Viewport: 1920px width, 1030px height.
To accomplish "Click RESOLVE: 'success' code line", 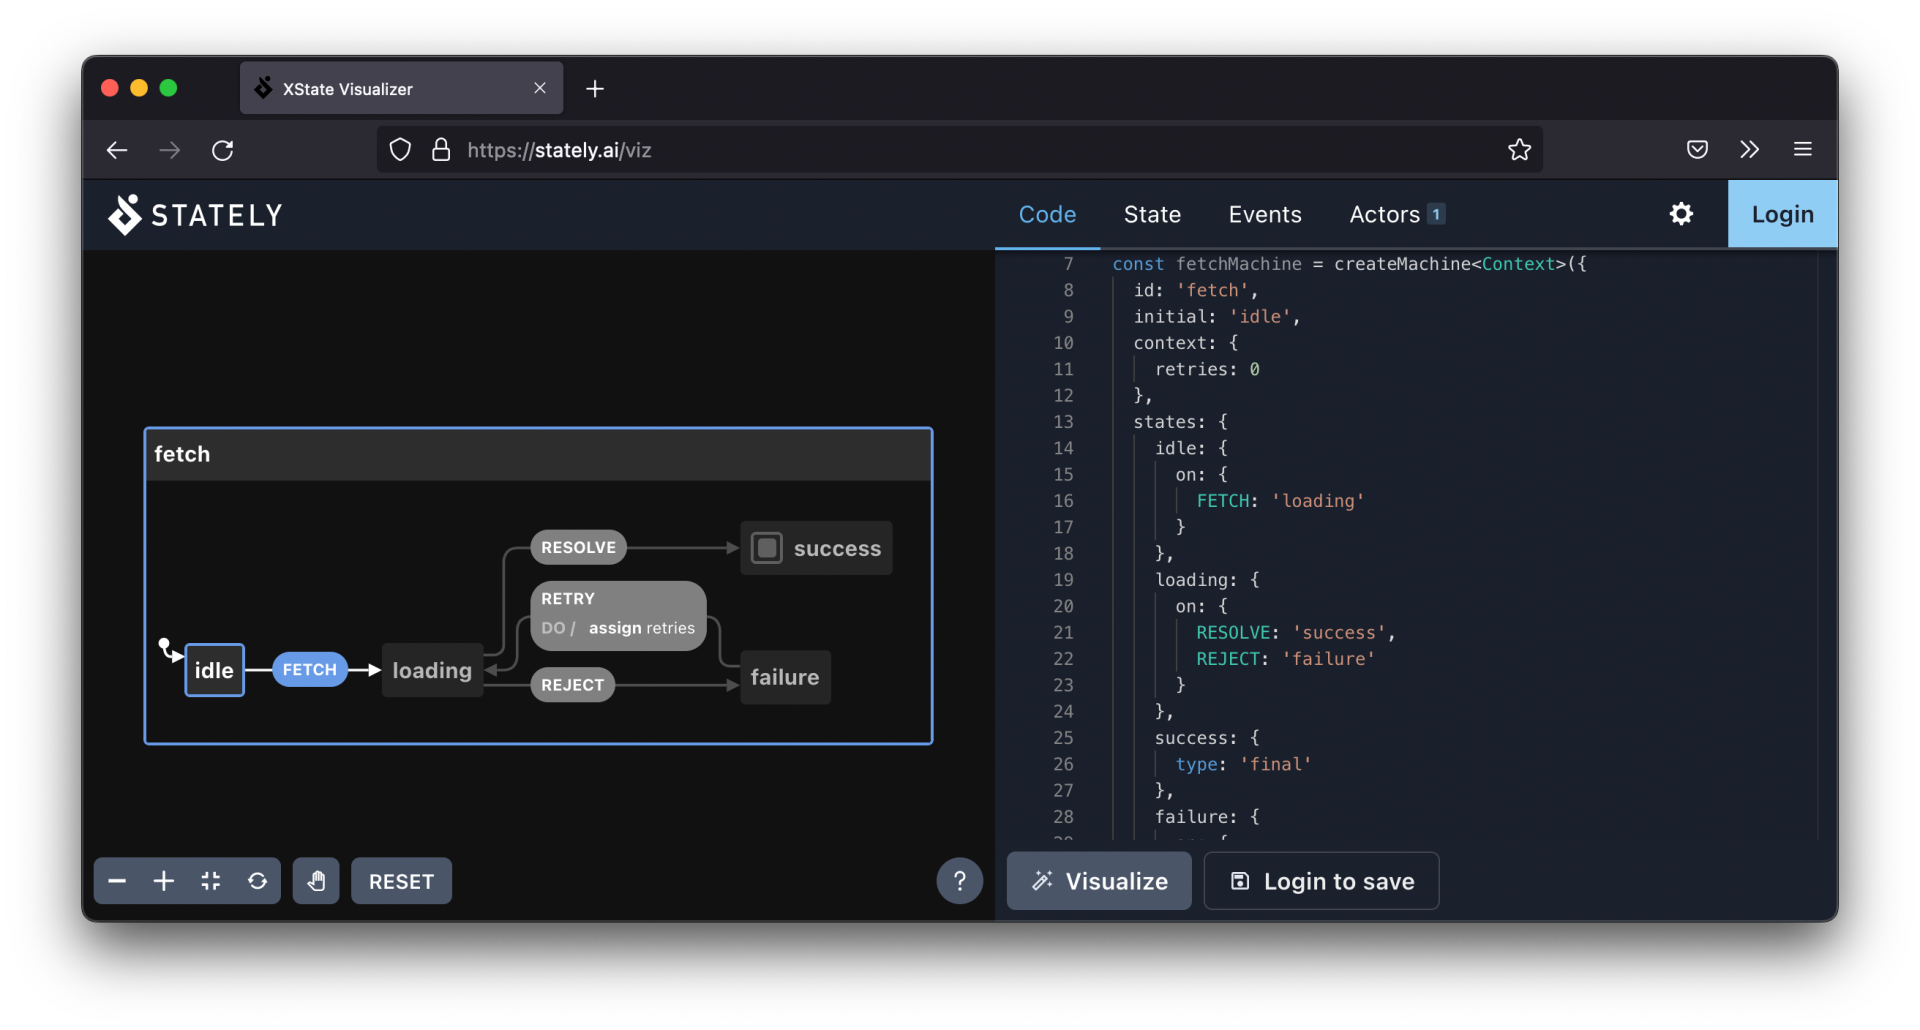I will [x=1295, y=633].
